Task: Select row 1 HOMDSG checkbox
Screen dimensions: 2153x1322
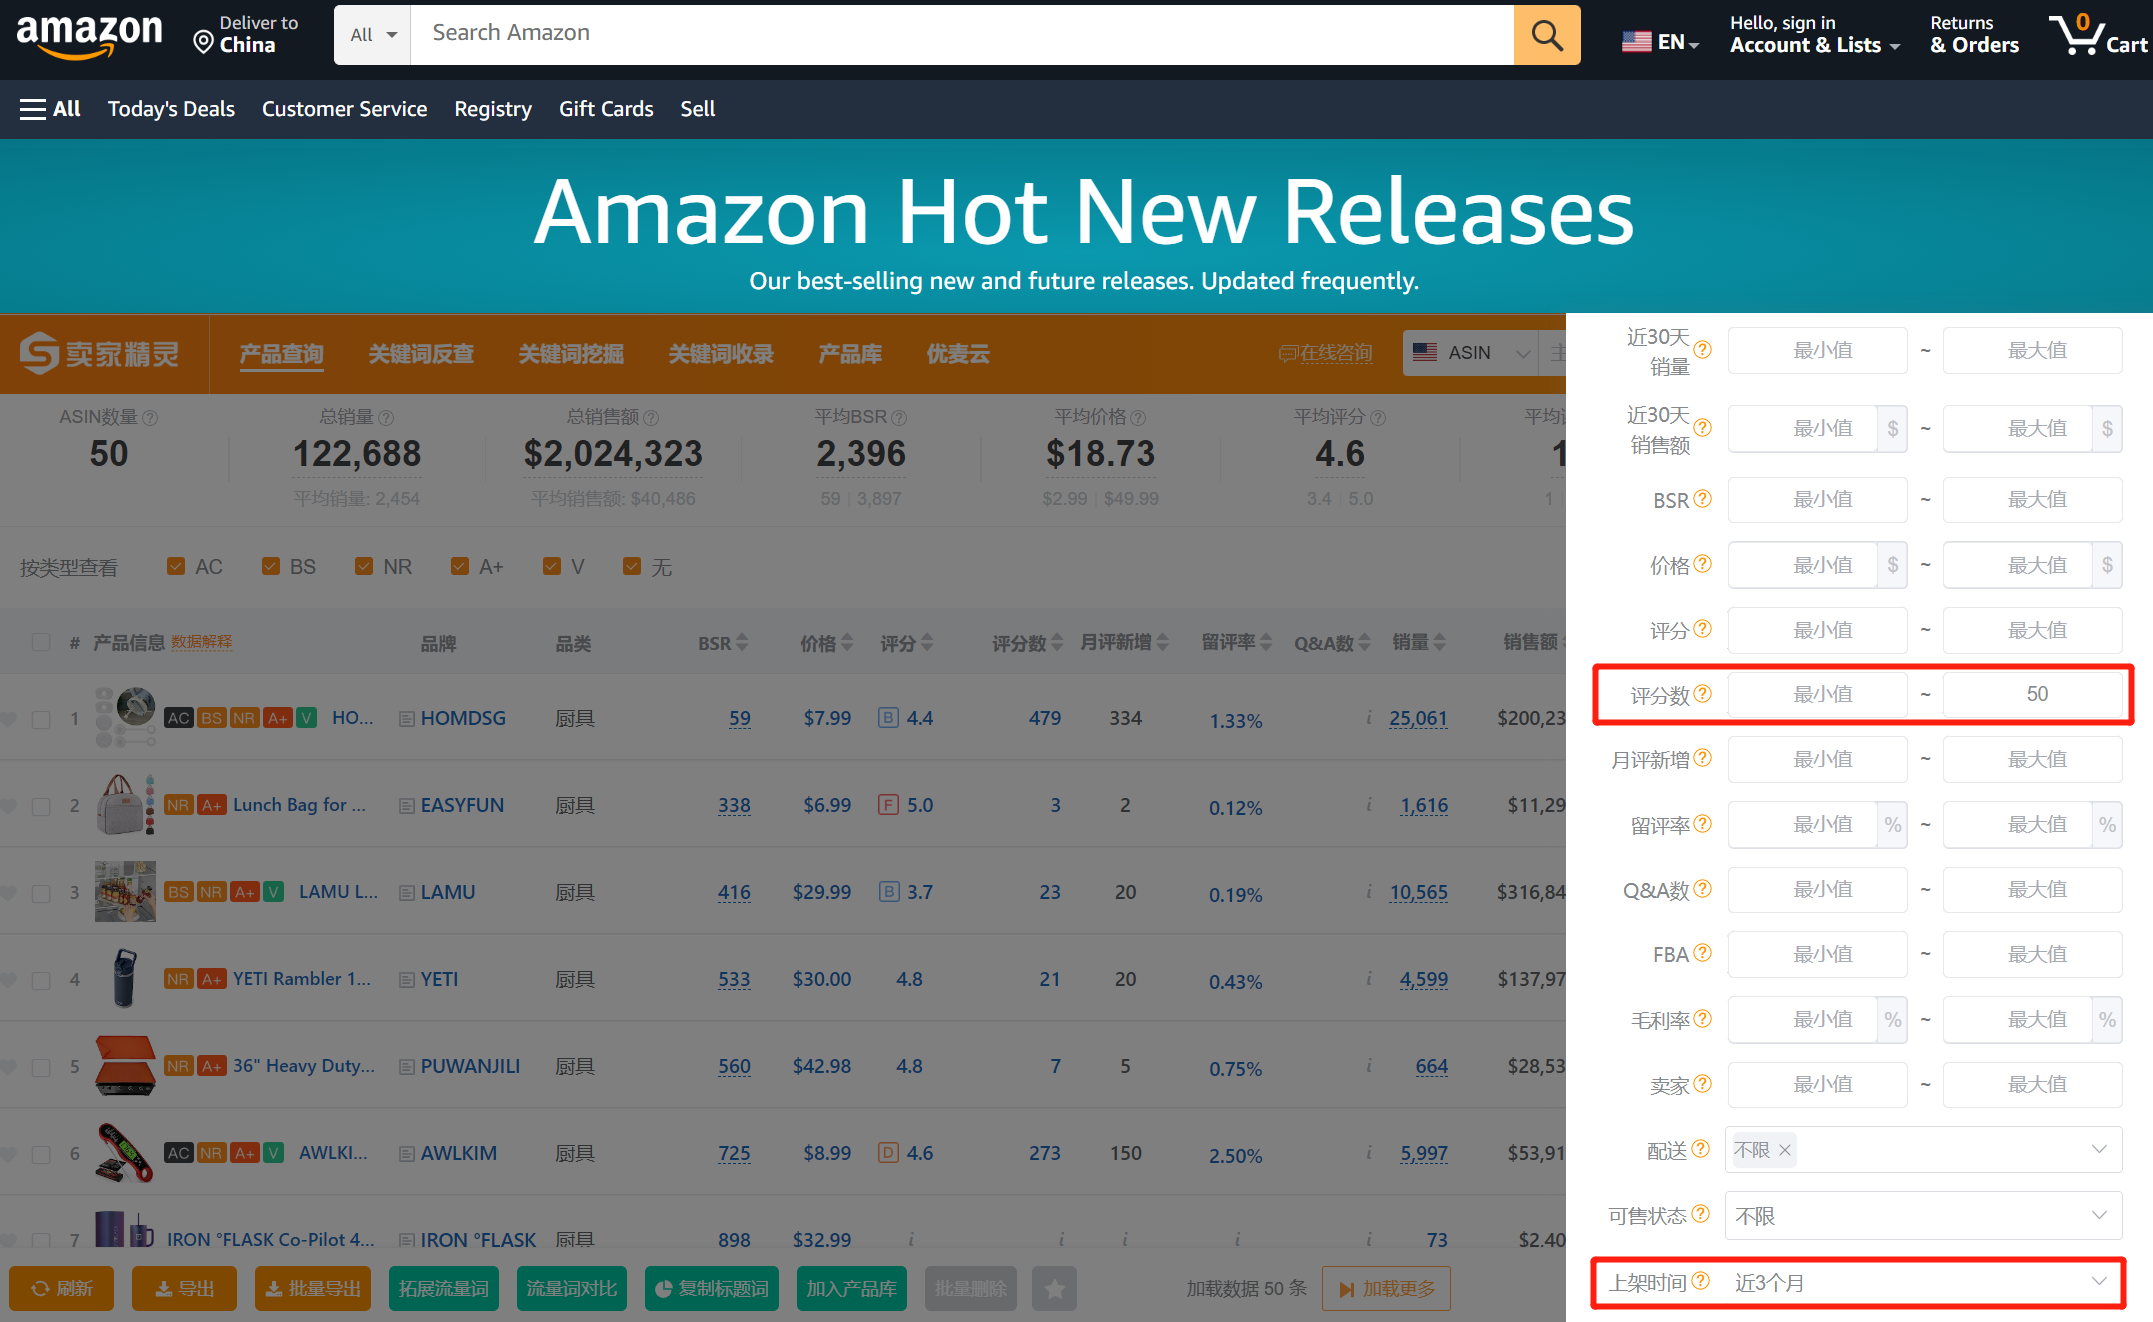Action: [41, 719]
